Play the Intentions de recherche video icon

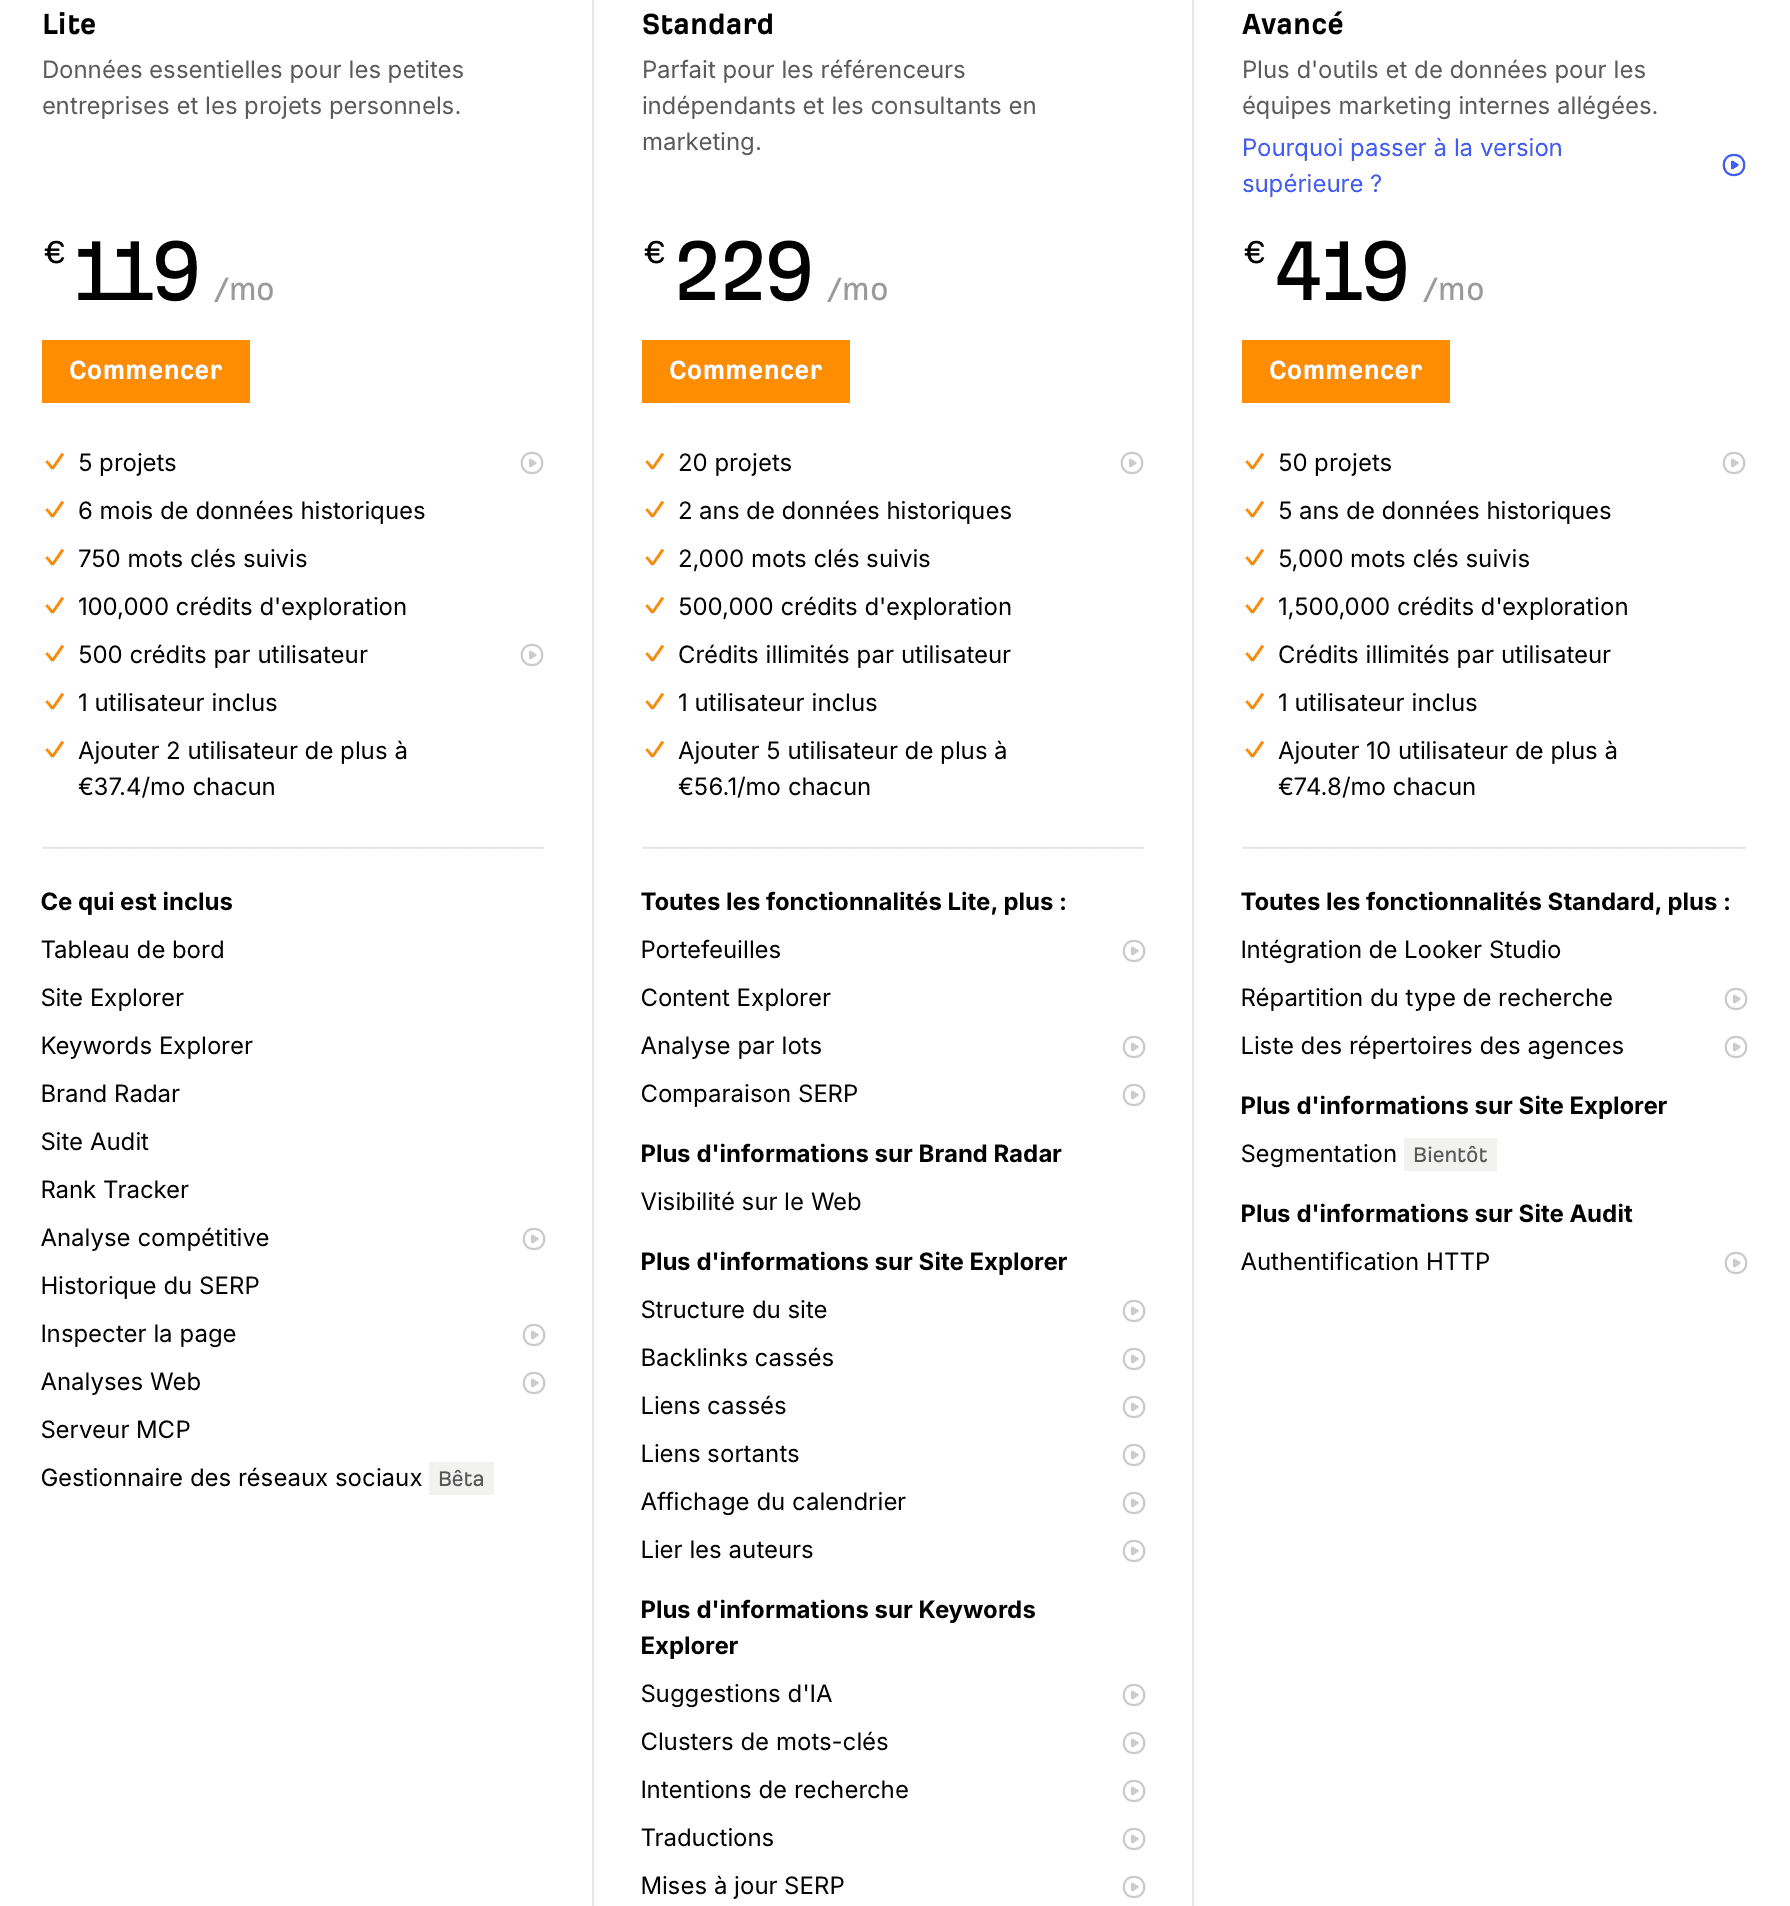tap(1133, 1791)
